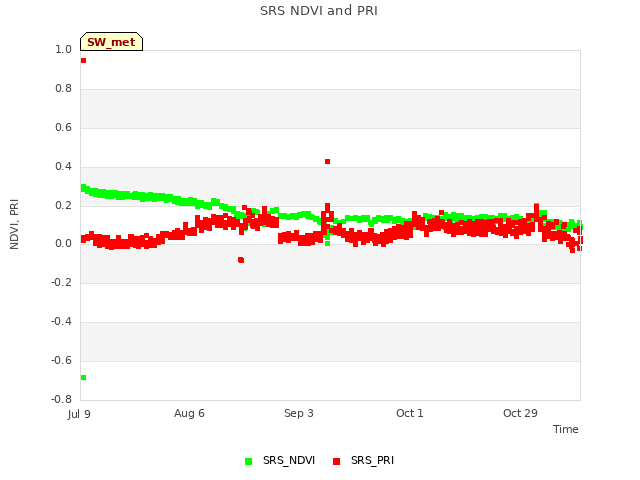The height and width of the screenshot is (480, 640).
Task: Select the red outlier point below zero
Action: pyautogui.click(x=241, y=260)
